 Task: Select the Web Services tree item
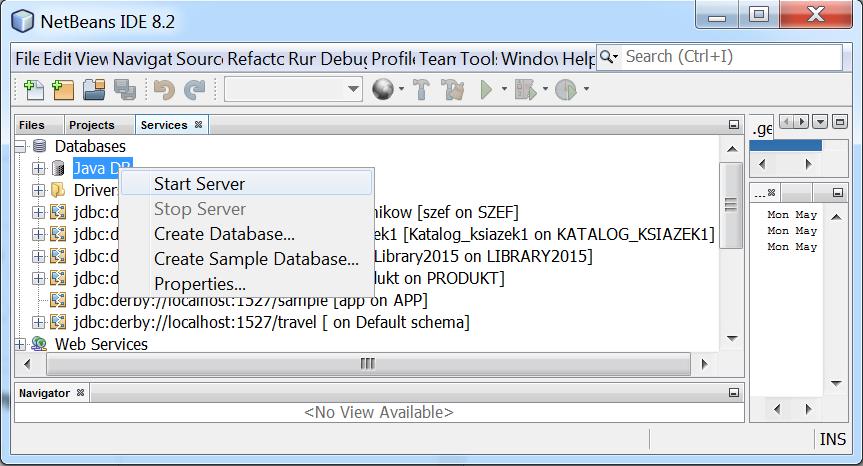click(x=101, y=344)
